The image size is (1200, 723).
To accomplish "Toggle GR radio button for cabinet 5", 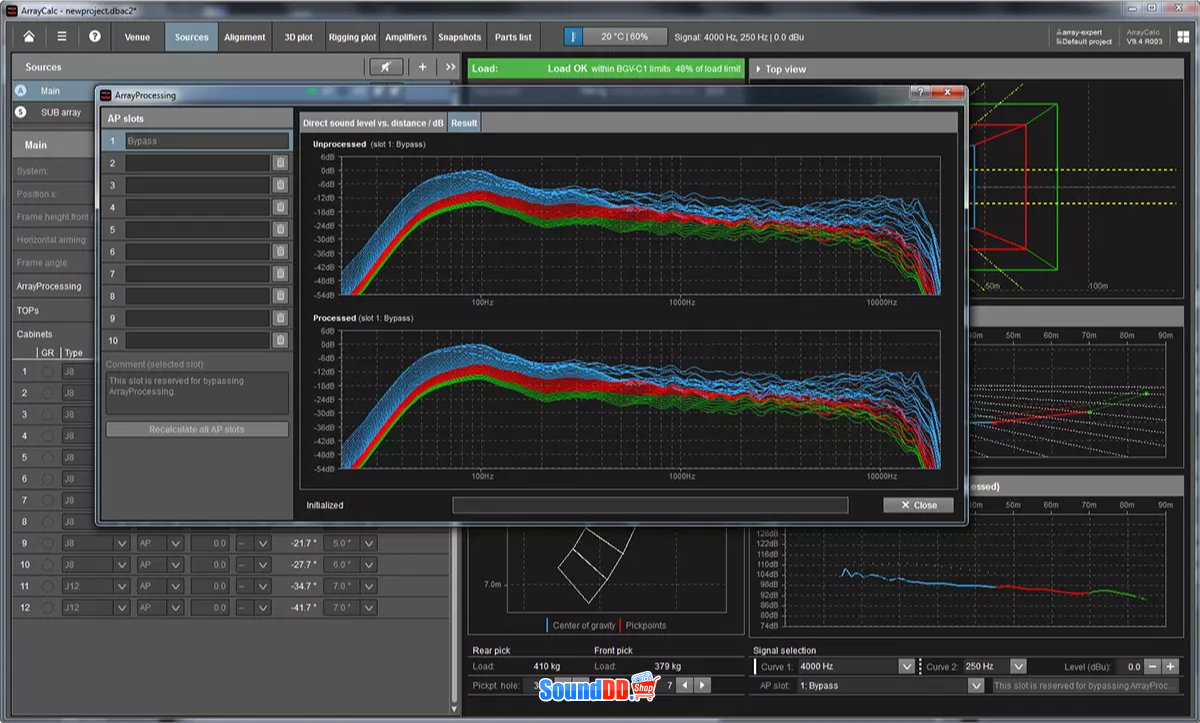I will [x=47, y=457].
